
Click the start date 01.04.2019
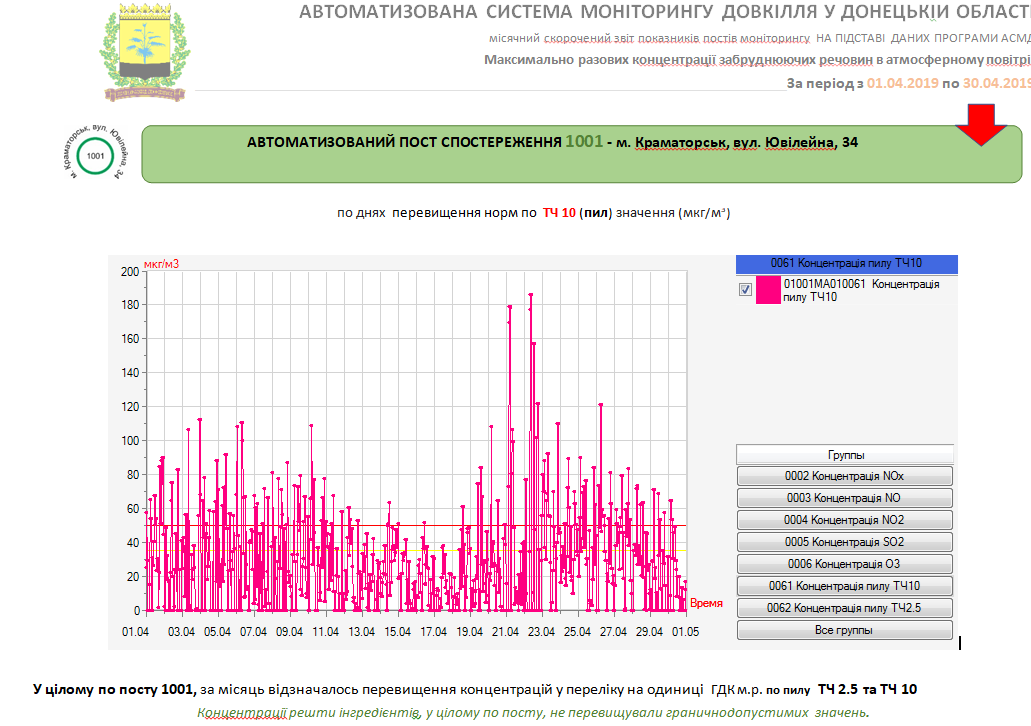902,83
